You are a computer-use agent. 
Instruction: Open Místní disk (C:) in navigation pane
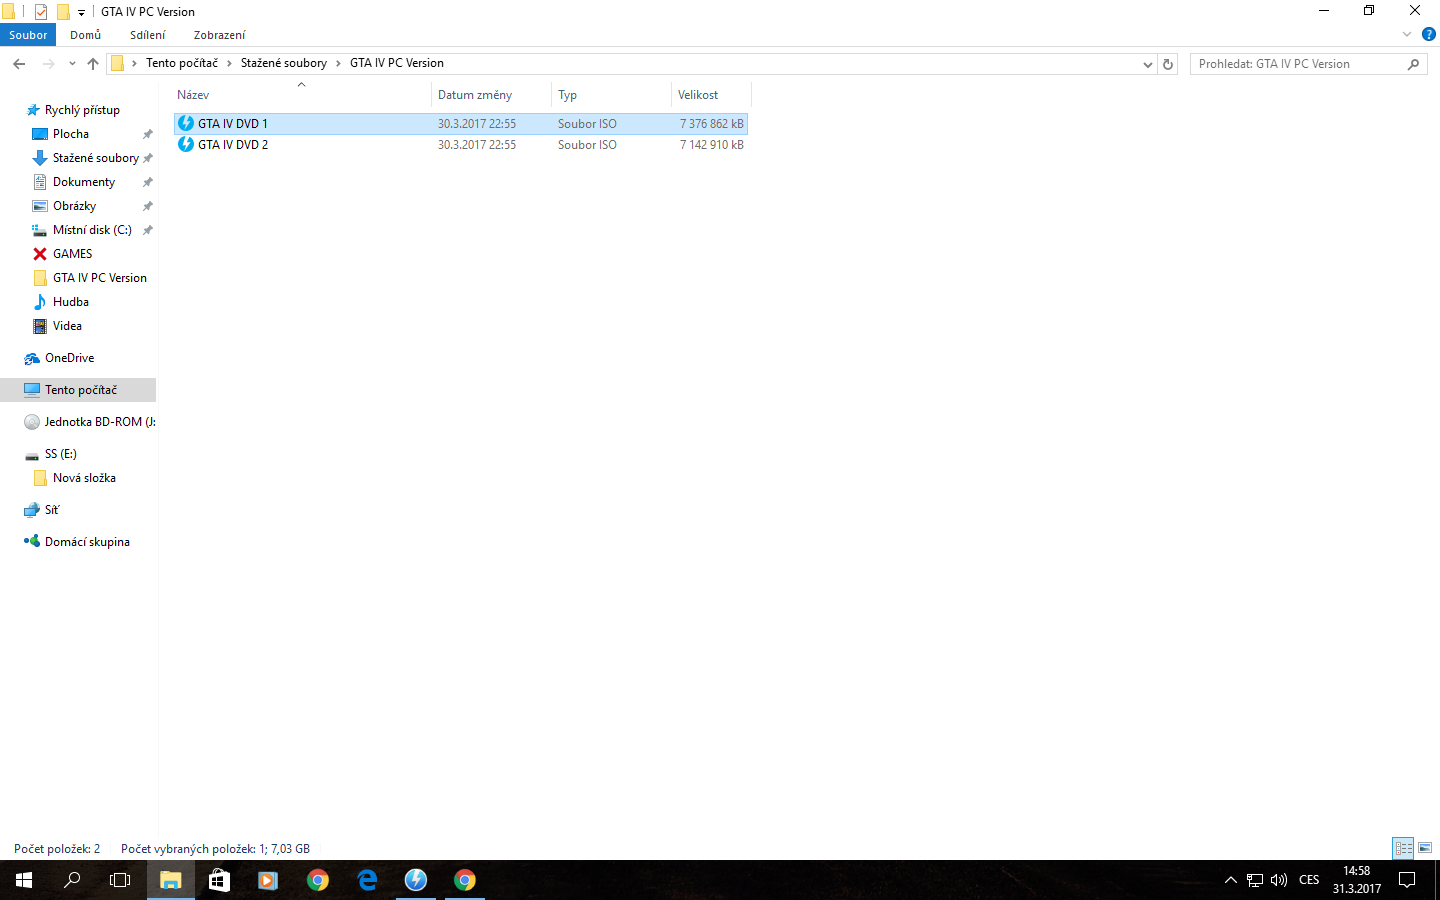tap(92, 230)
